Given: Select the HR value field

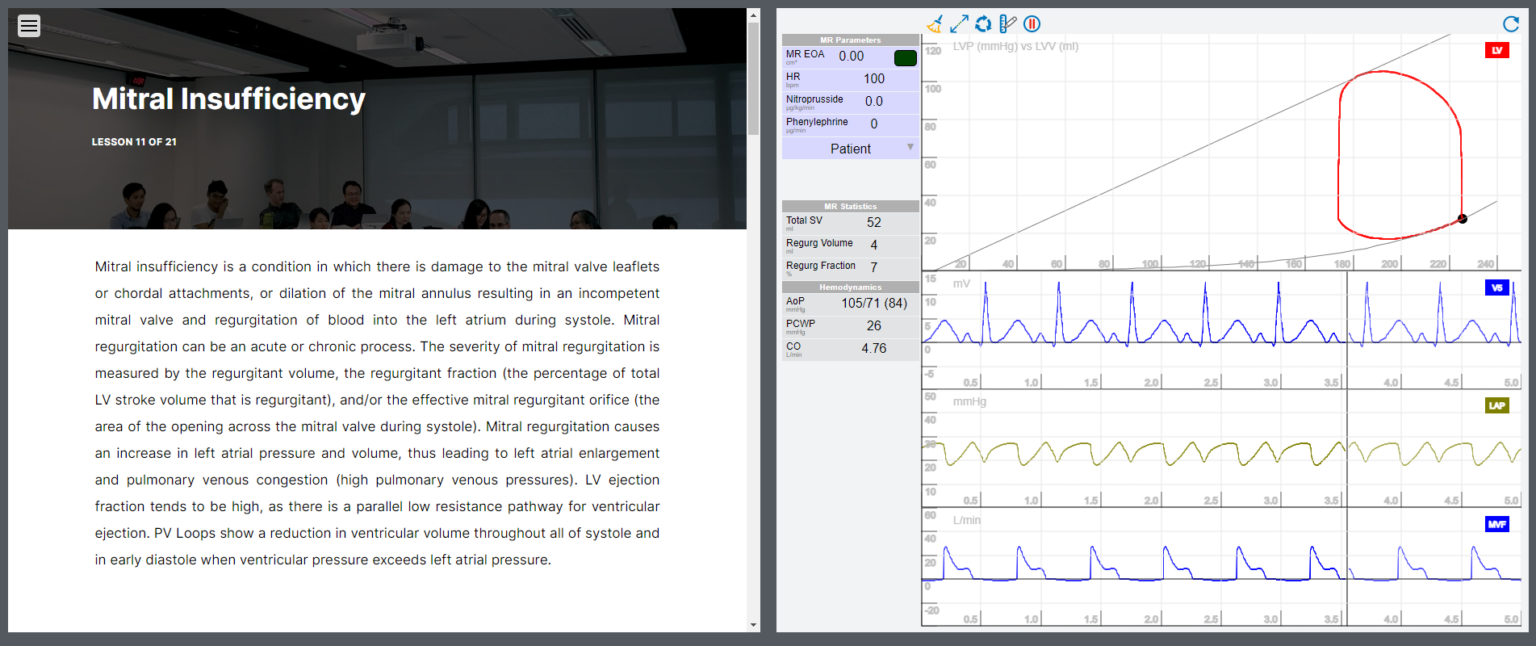Looking at the screenshot, I should [x=873, y=79].
